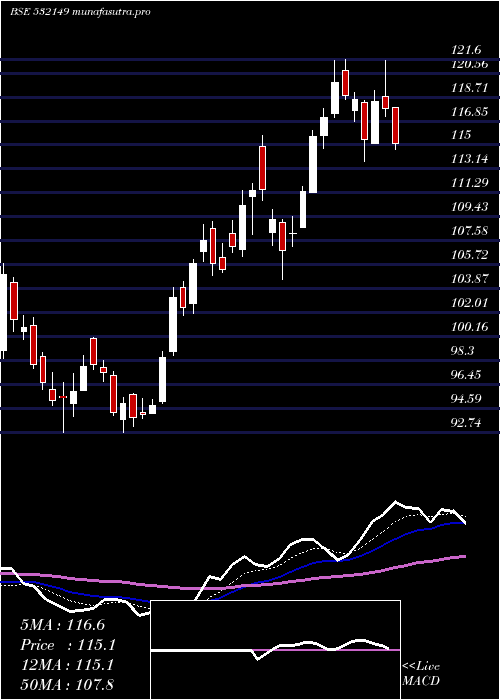This screenshot has width=500, height=700.
Task: Click the 115 price axis label
Action: (461, 135)
